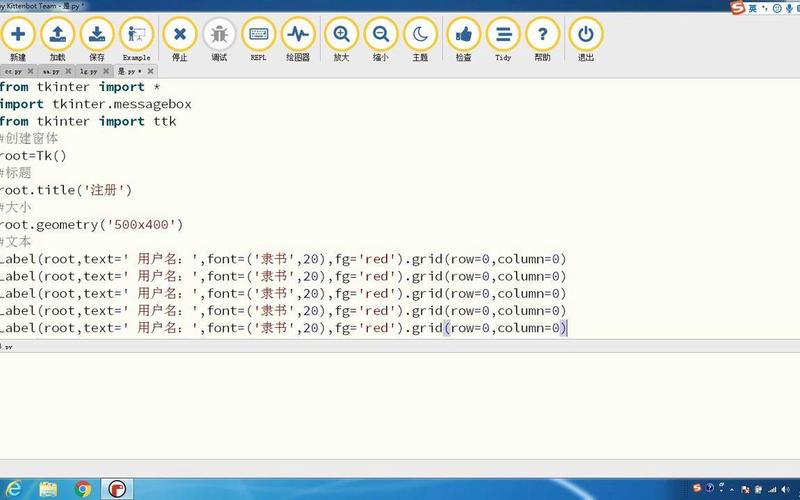The height and width of the screenshot is (500, 800).
Task: Click the comment '#文本'
Action: coord(16,242)
